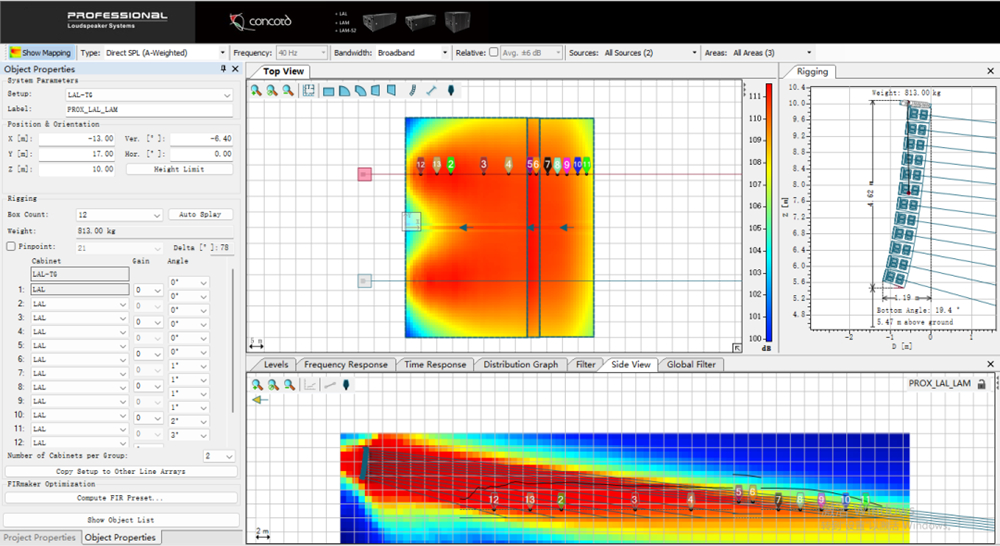The image size is (1000, 546).
Task: Click Show Object List button
Action: coord(121,520)
